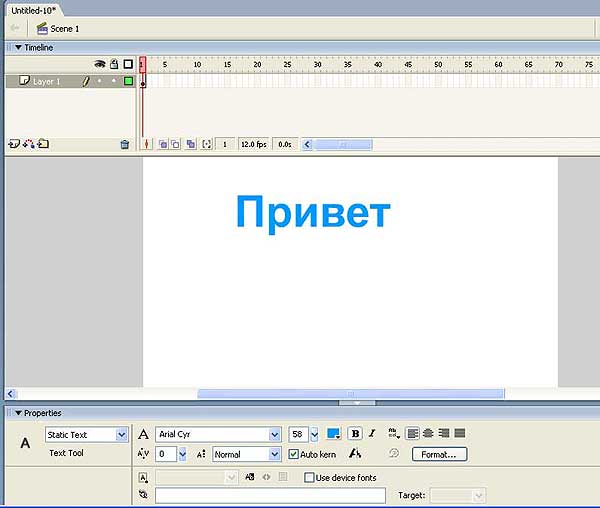The height and width of the screenshot is (508, 600).
Task: Click the timeline scroll left arrow
Action: (307, 145)
